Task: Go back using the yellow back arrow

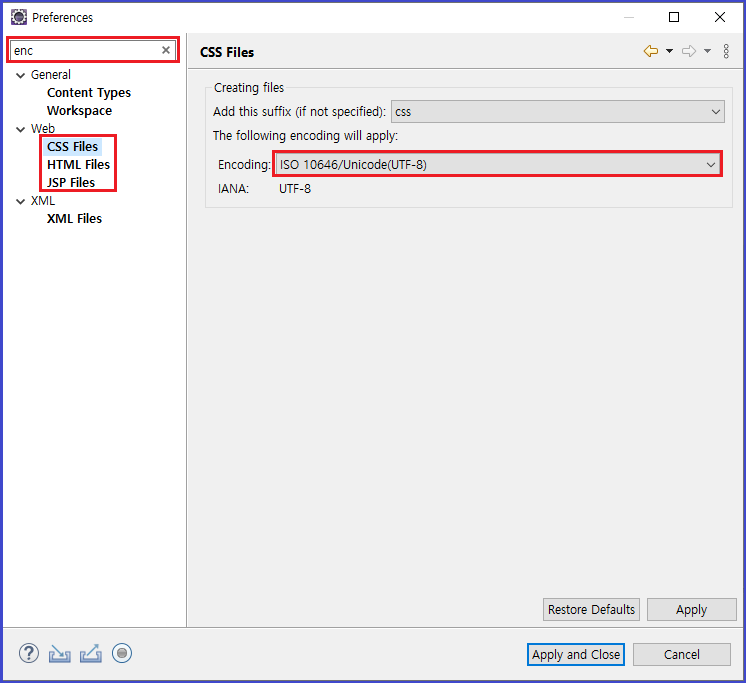Action: [651, 51]
